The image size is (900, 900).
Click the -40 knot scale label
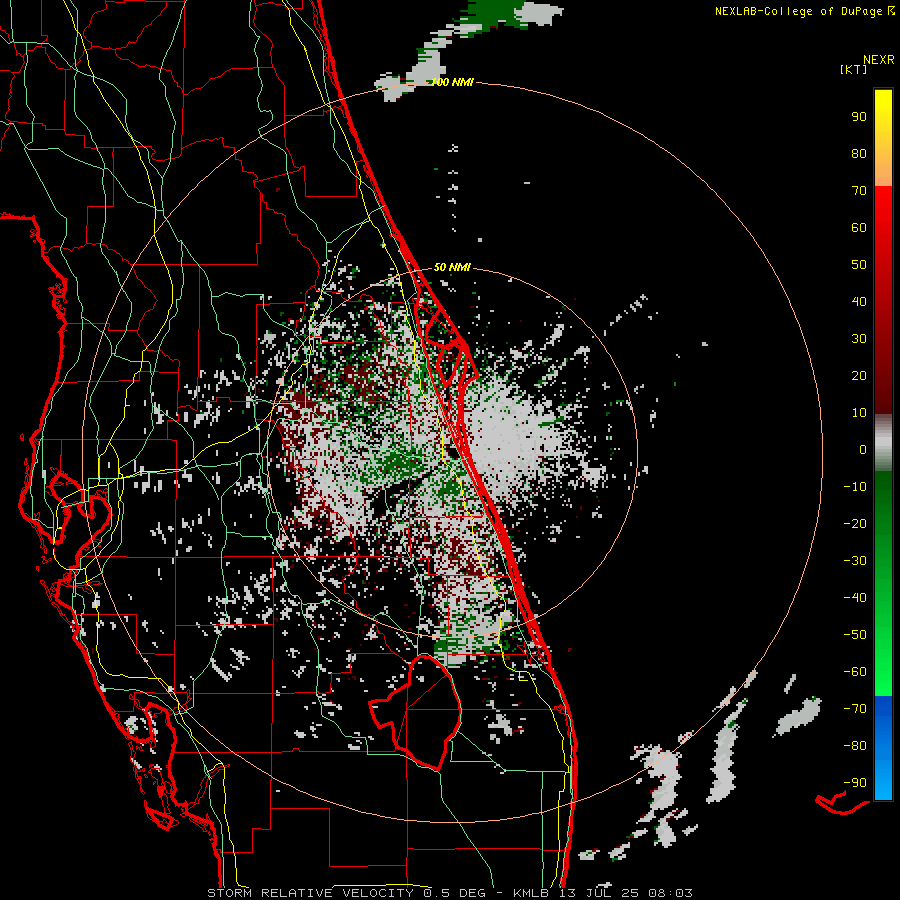(855, 598)
